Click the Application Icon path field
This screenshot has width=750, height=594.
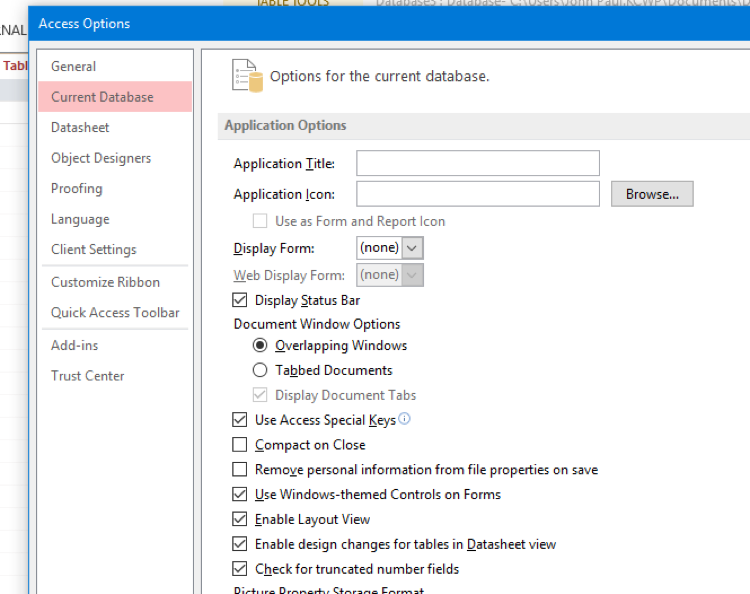tap(478, 194)
